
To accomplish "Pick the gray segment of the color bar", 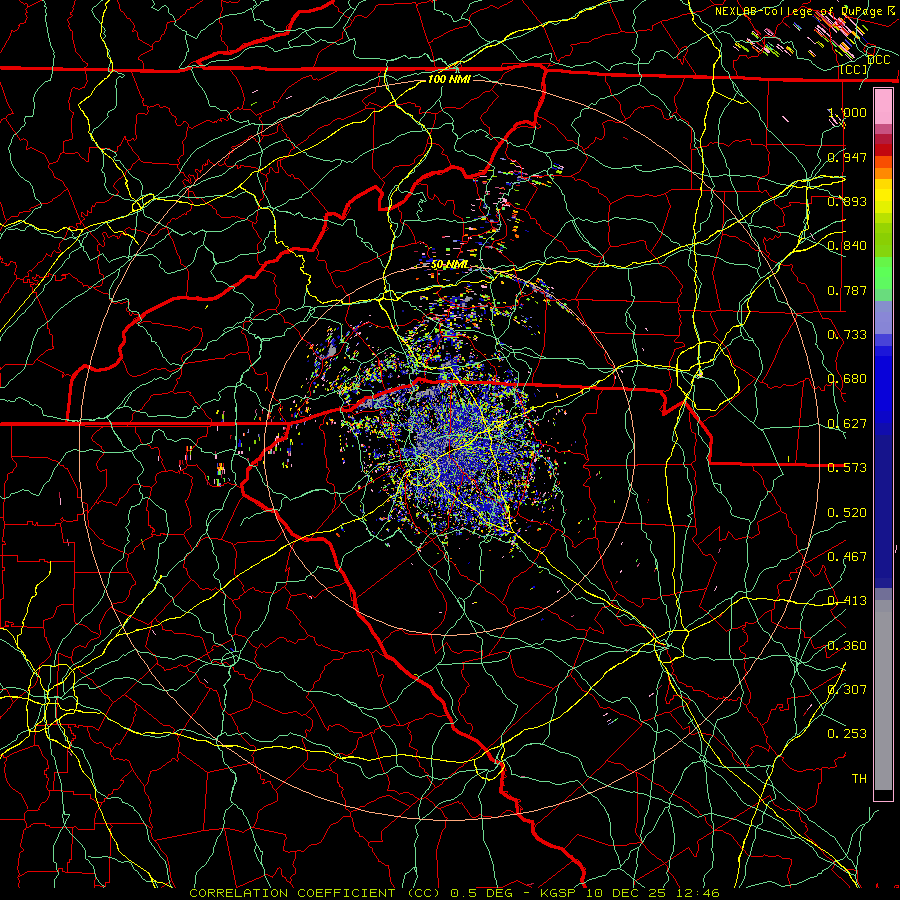I will coord(883,695).
